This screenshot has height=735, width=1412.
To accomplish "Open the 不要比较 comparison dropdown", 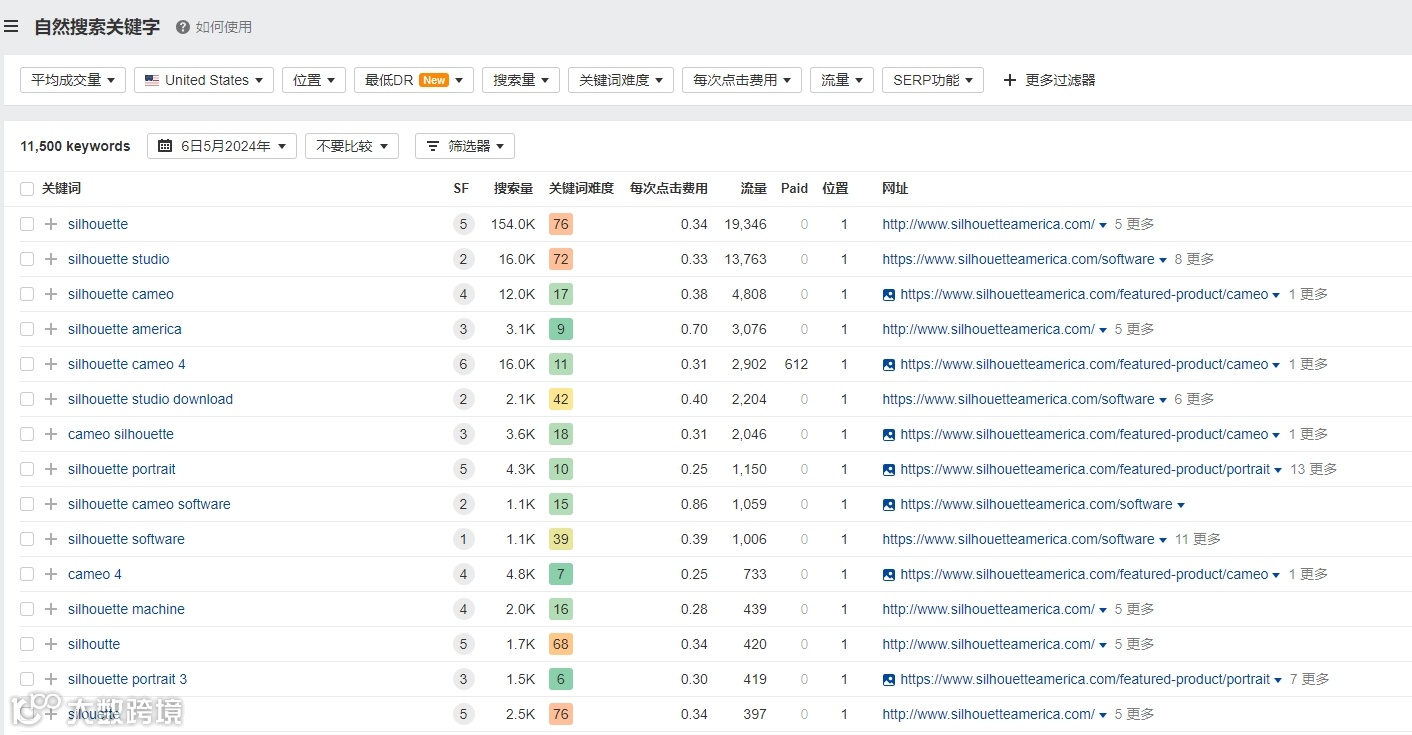I will tap(352, 146).
